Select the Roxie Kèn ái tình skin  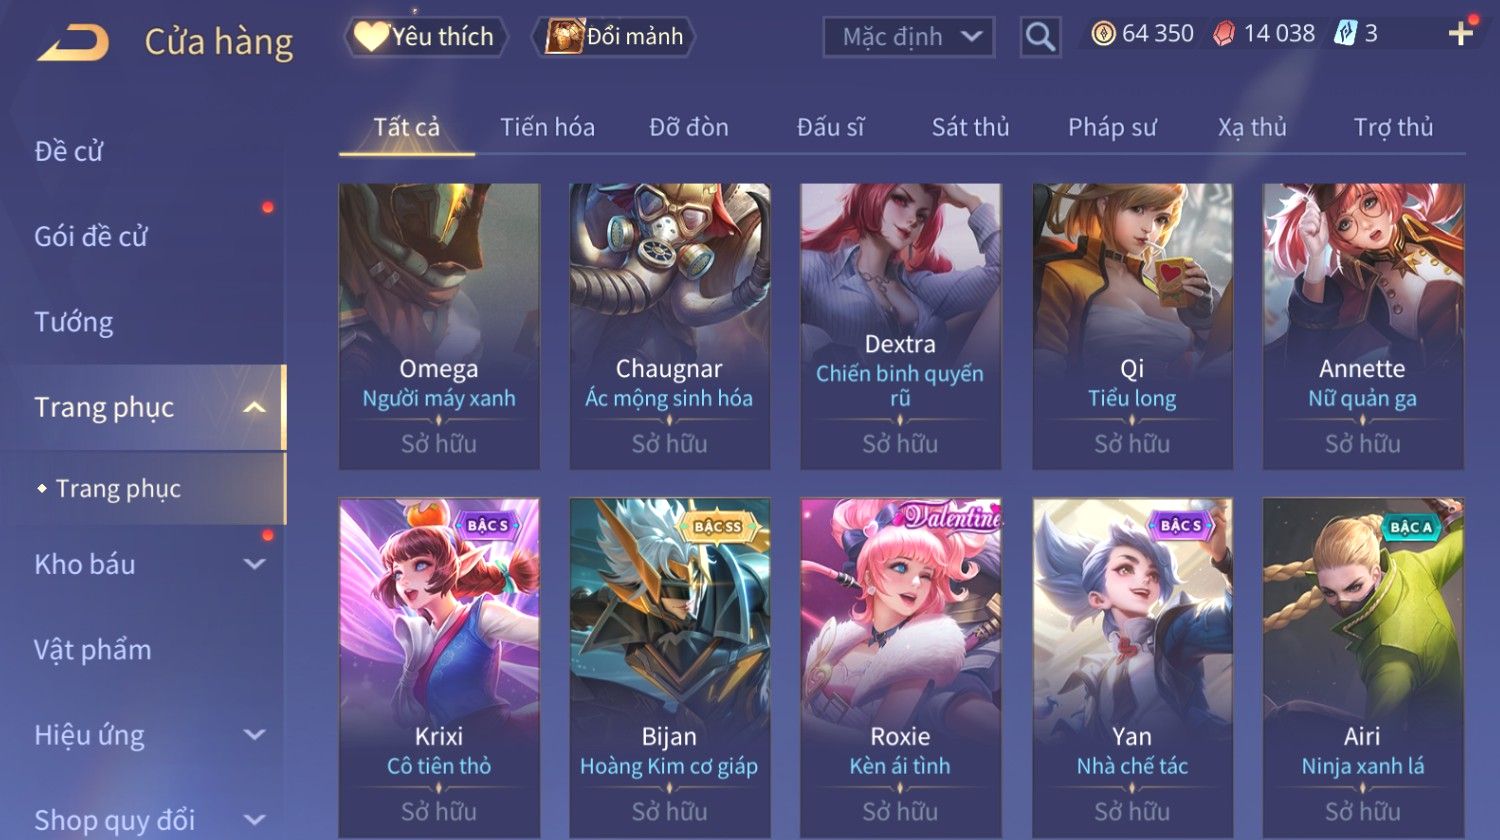[900, 668]
